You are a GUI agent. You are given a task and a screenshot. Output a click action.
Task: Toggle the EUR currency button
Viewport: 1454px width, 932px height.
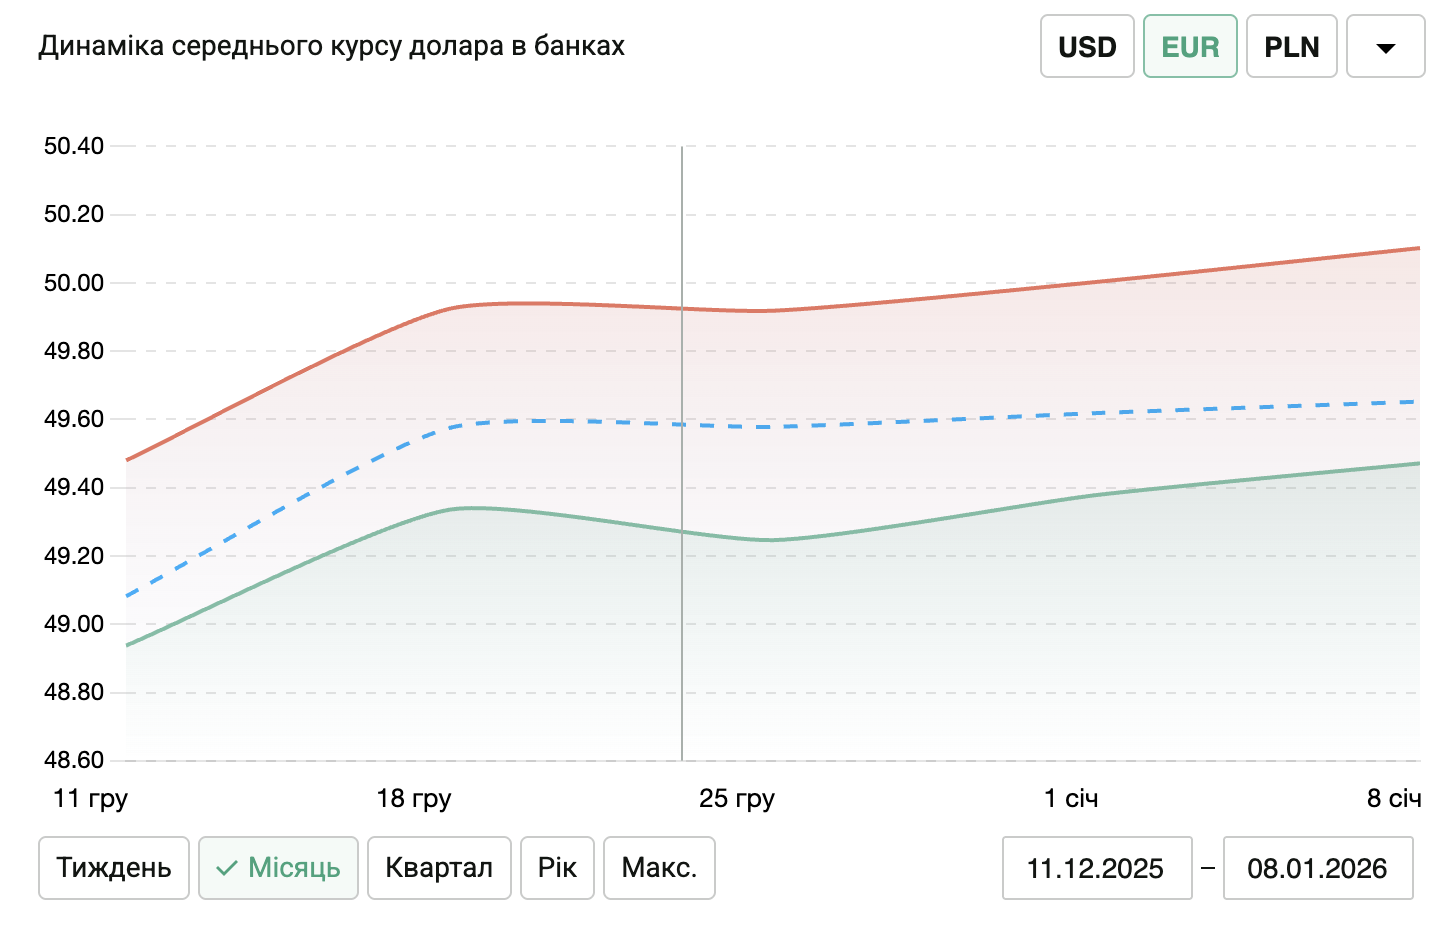pos(1190,47)
